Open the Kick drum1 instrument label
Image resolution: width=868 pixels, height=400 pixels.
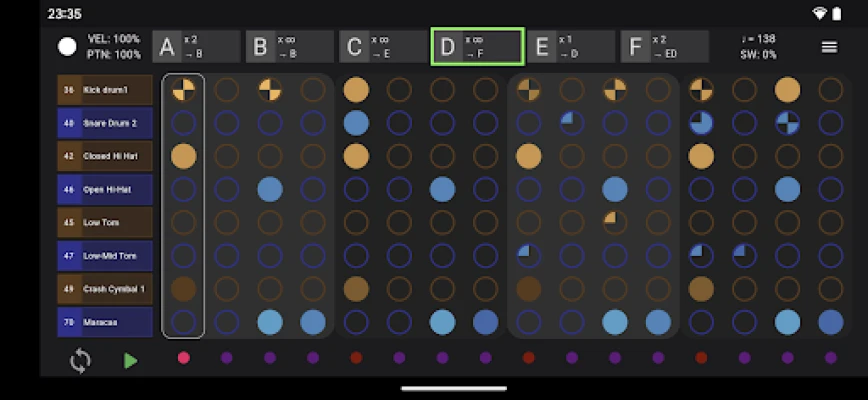(x=105, y=90)
